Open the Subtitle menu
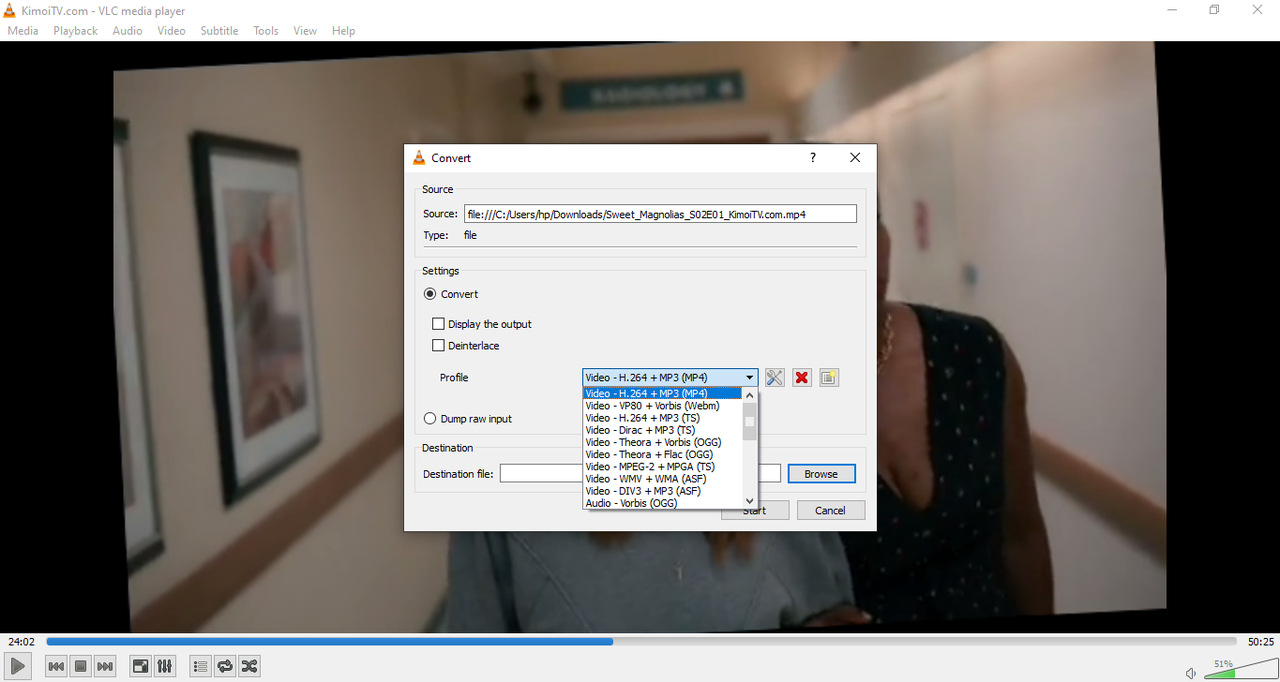Image resolution: width=1280 pixels, height=682 pixels. coord(219,31)
